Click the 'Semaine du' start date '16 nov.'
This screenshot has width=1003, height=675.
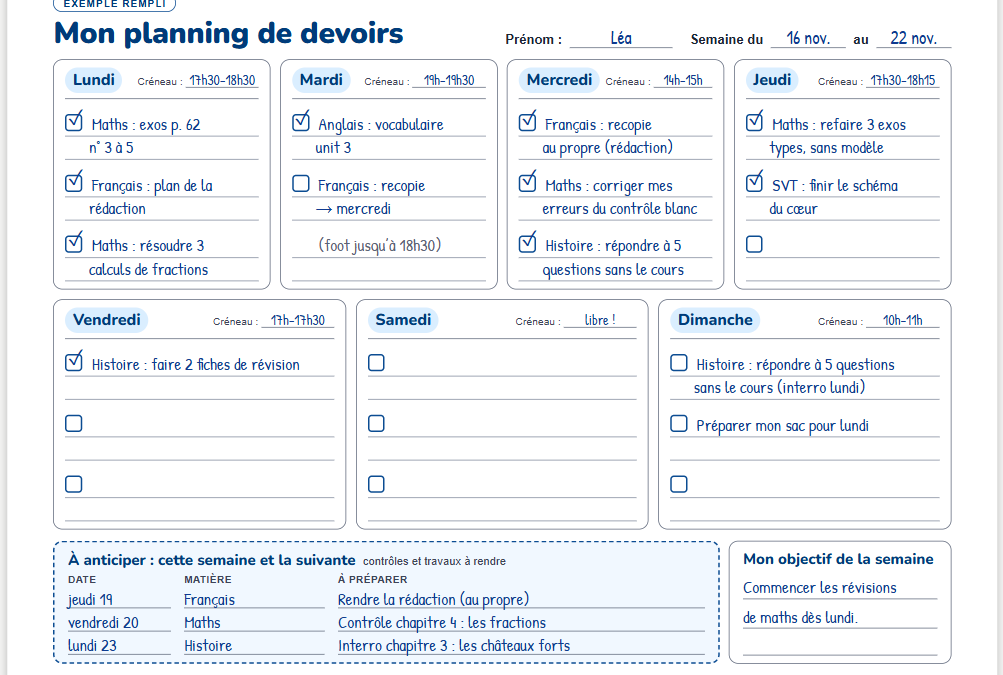click(x=808, y=38)
